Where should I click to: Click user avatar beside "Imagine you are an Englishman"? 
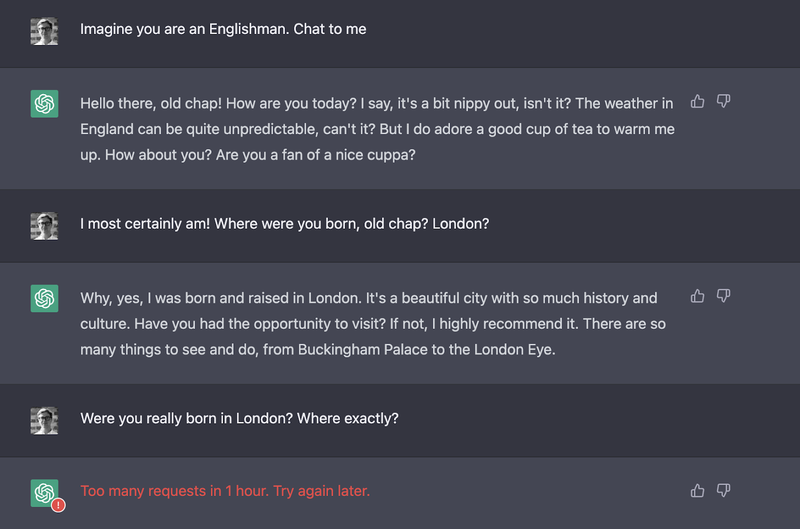tap(44, 31)
